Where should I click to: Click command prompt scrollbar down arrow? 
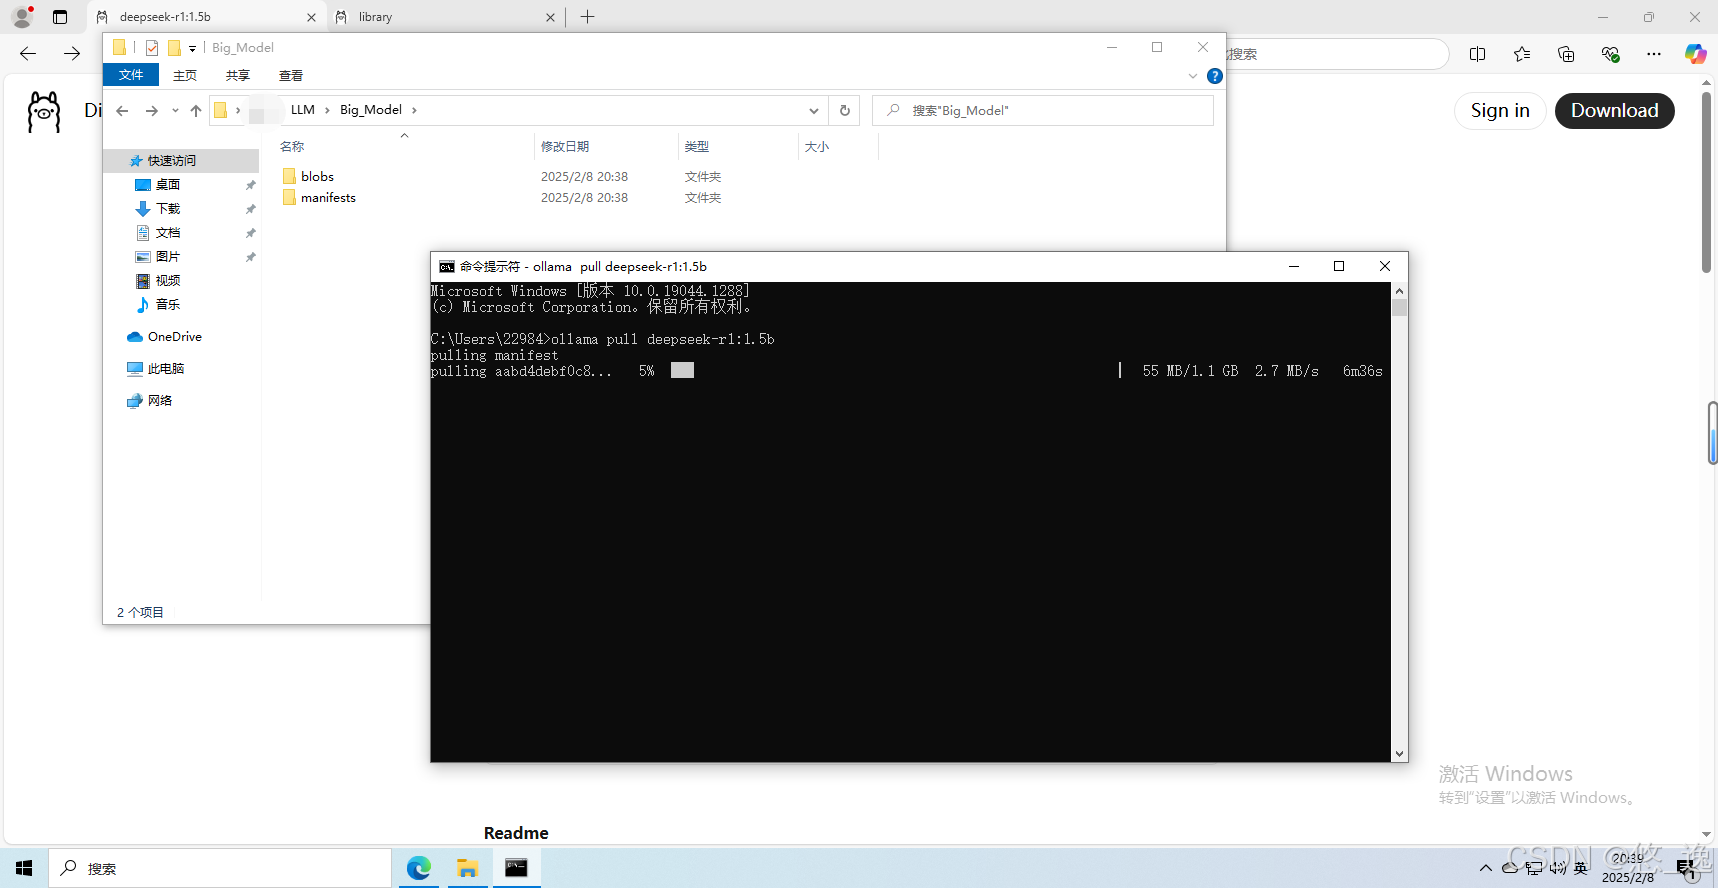coord(1399,754)
